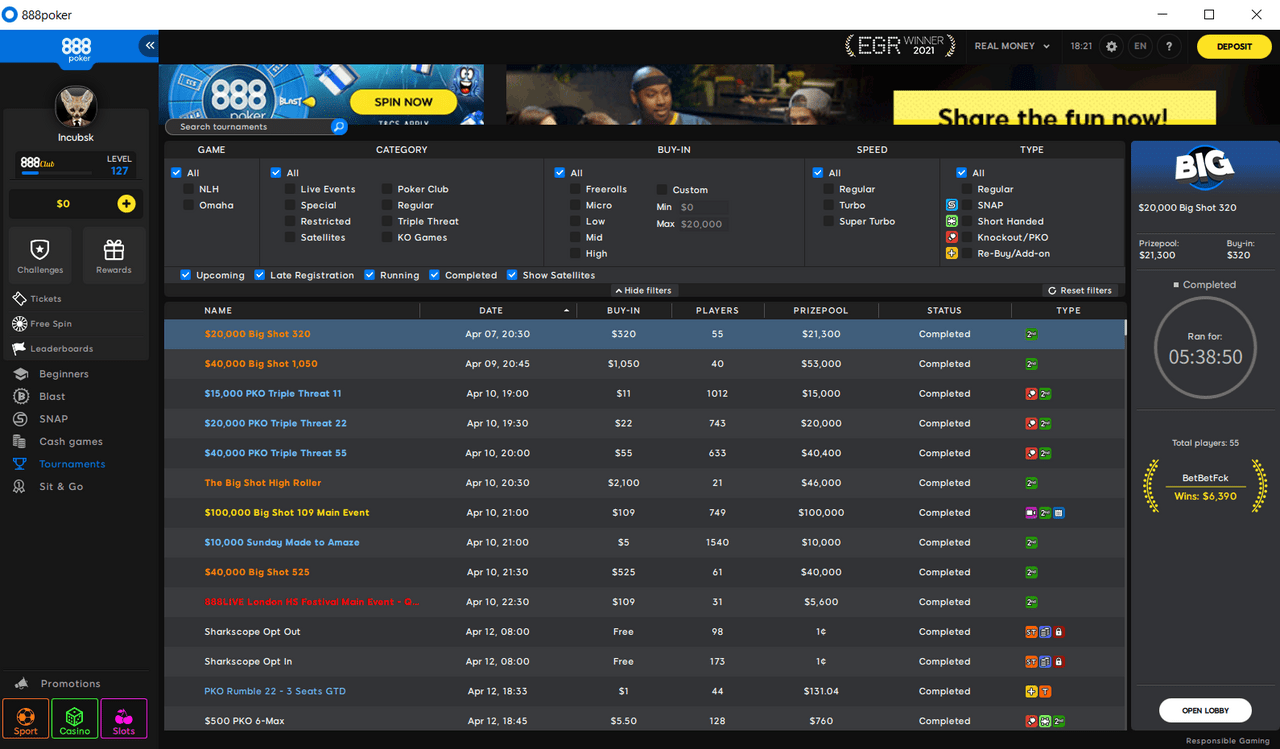Toggle the Omaha game checkbox
The width and height of the screenshot is (1280, 749).
click(x=189, y=205)
